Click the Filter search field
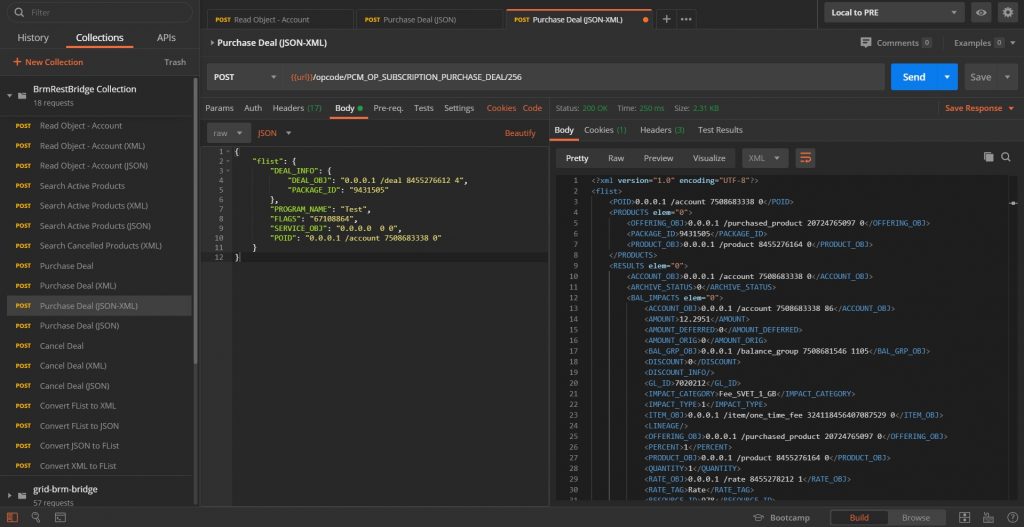Viewport: 1024px width, 527px height. [x=99, y=12]
